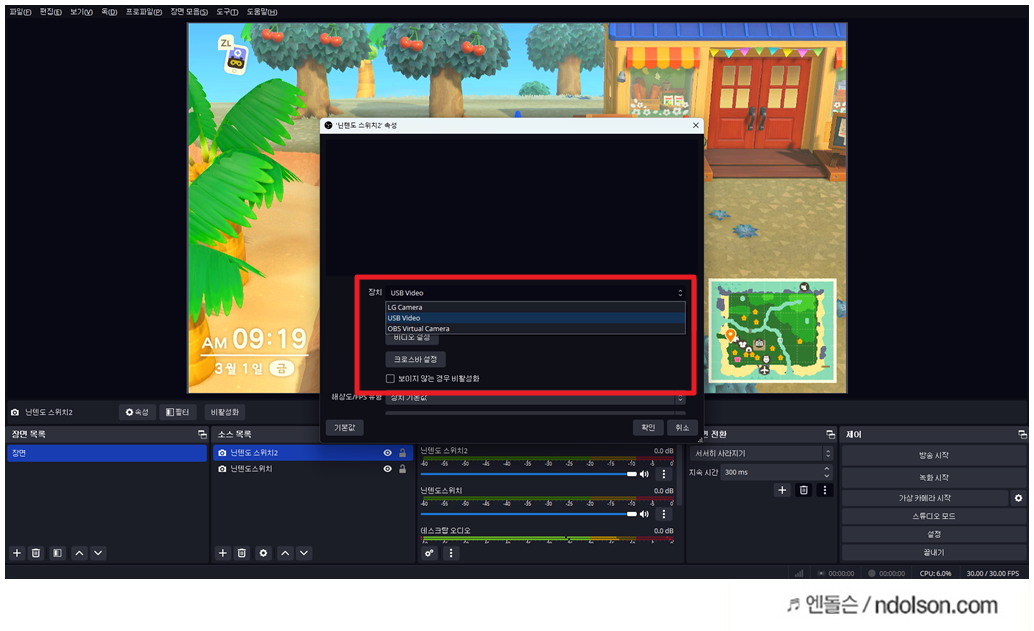The image size is (1034, 631).
Task: Click 방송 시작 to start streaming
Action: click(934, 456)
